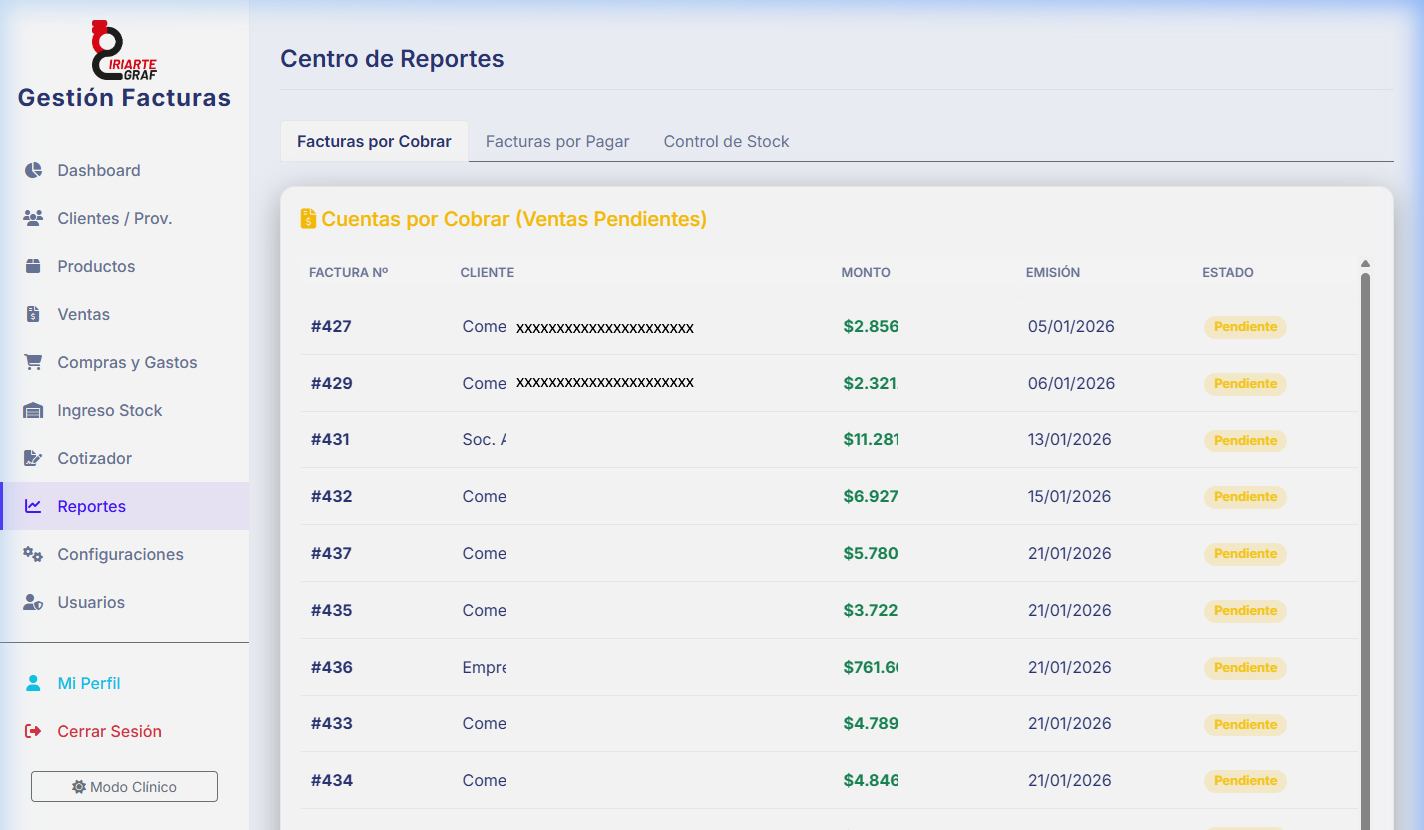Viewport: 1424px width, 830px height.
Task: Click the Cuentas por Cobrar invoice icon
Action: [308, 219]
